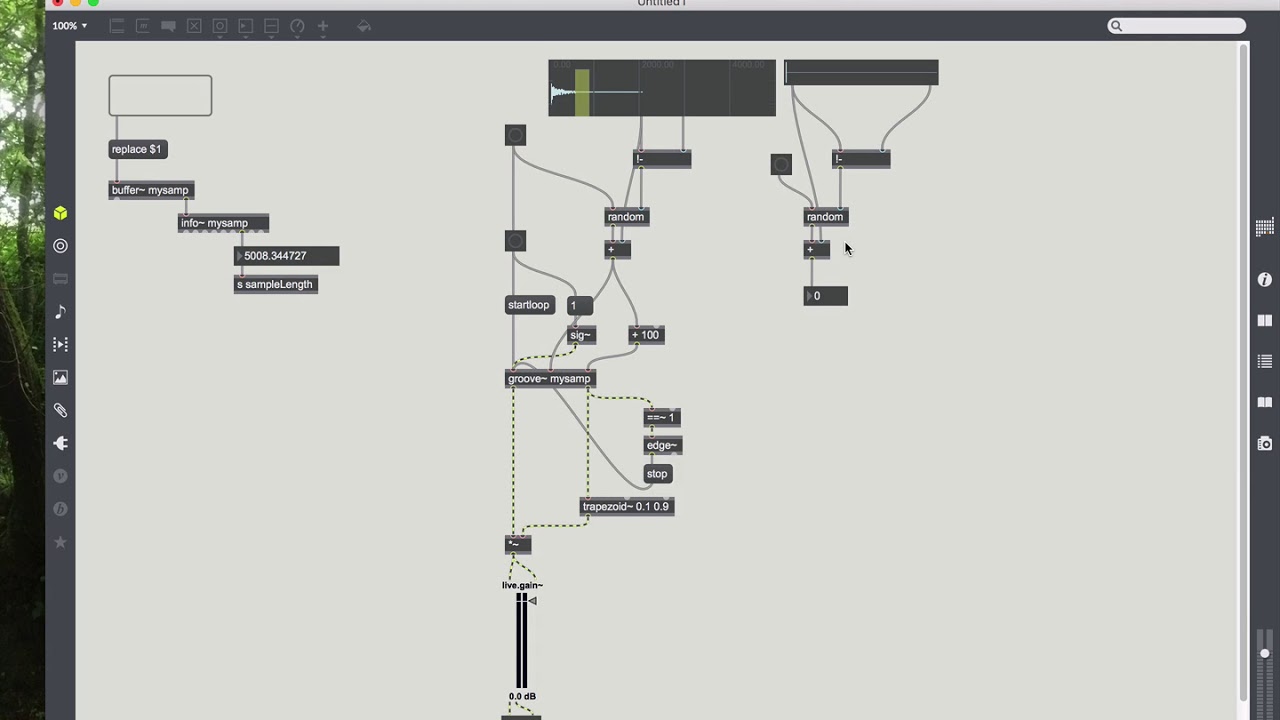Select the 'buffer~ mysamp' object
Image resolution: width=1280 pixels, height=720 pixels.
point(150,190)
